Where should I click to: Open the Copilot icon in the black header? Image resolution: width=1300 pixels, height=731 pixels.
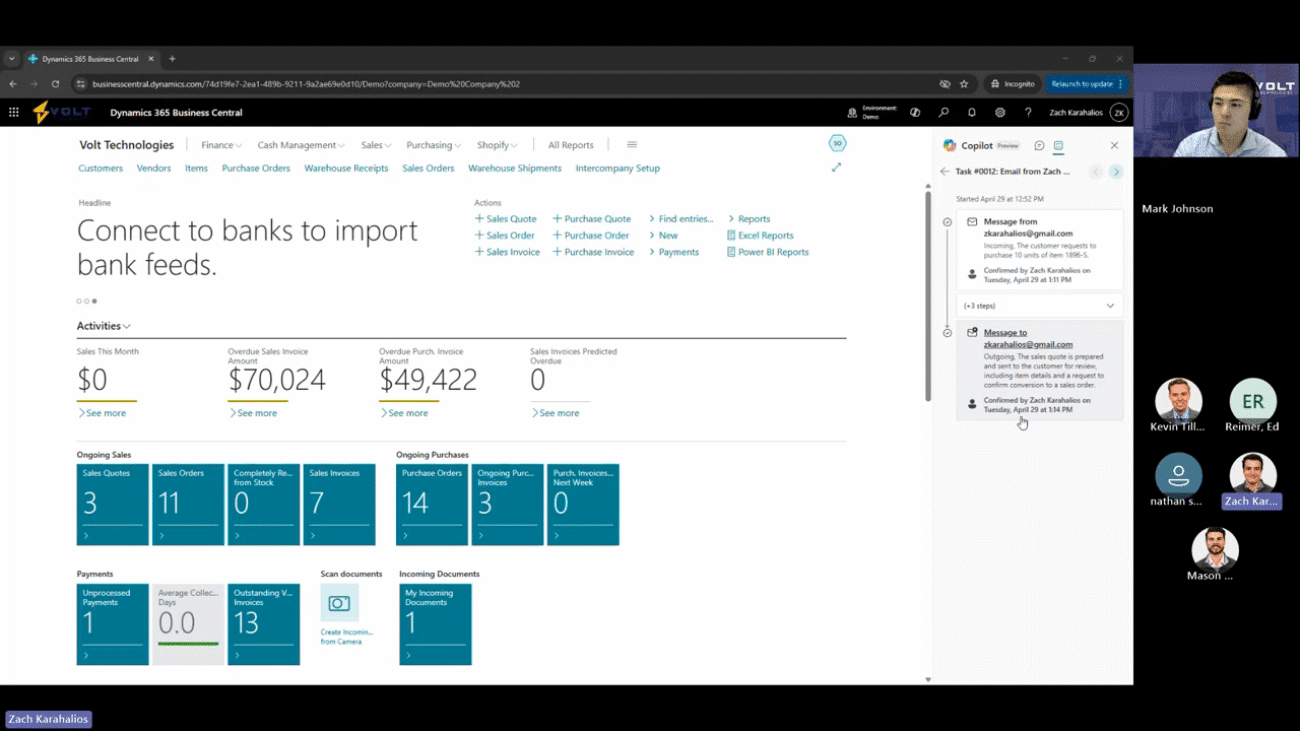pyautogui.click(x=915, y=113)
